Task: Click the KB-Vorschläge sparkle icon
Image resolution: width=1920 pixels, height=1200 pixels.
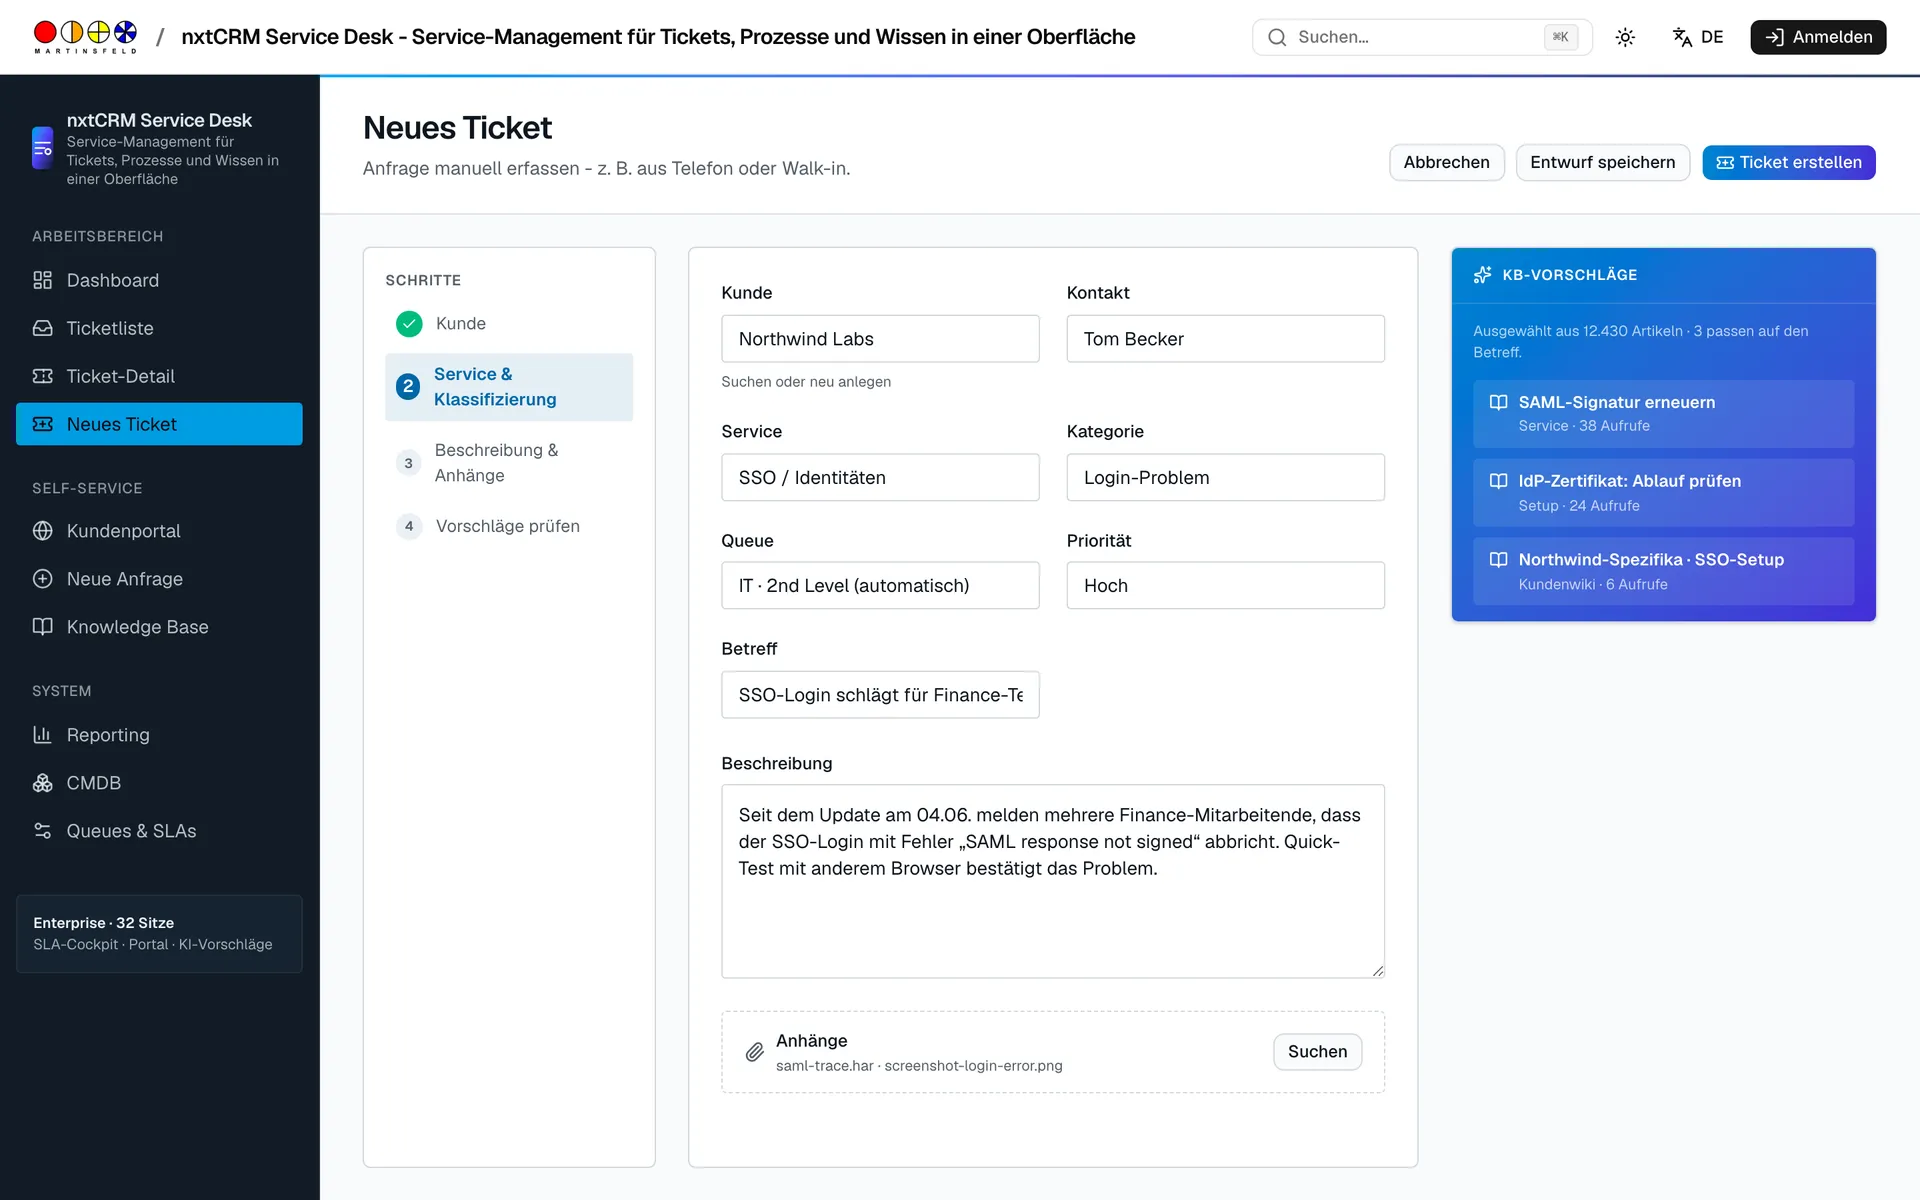Action: tap(1483, 275)
